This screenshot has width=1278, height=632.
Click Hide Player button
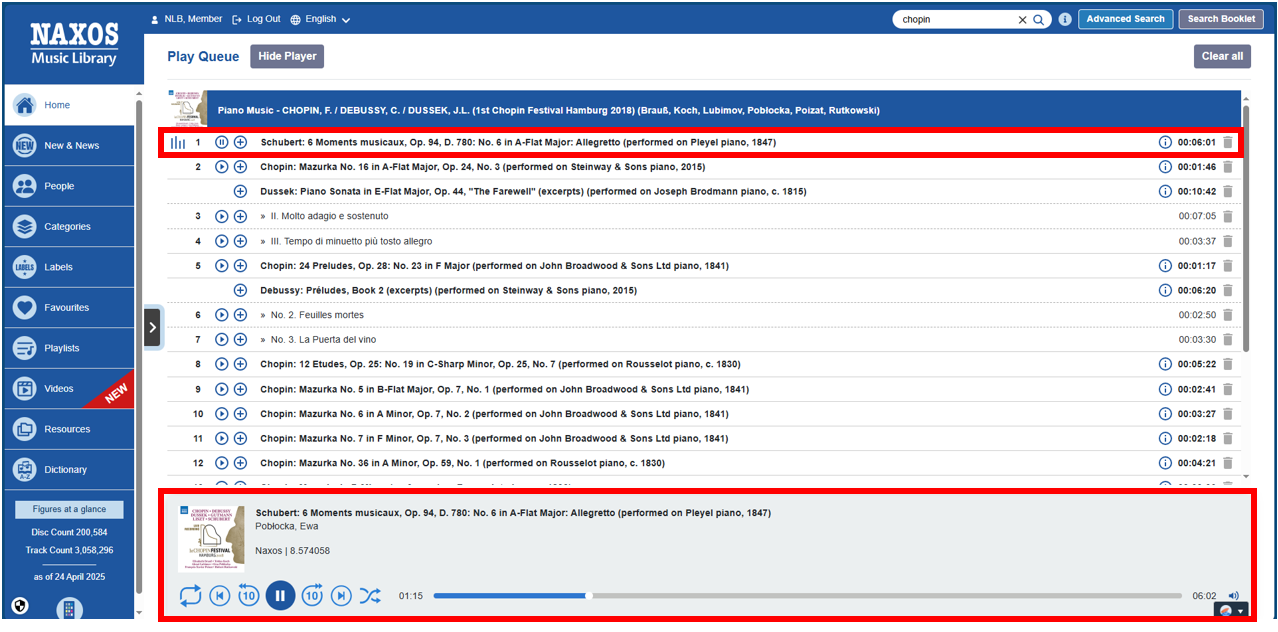click(x=287, y=56)
